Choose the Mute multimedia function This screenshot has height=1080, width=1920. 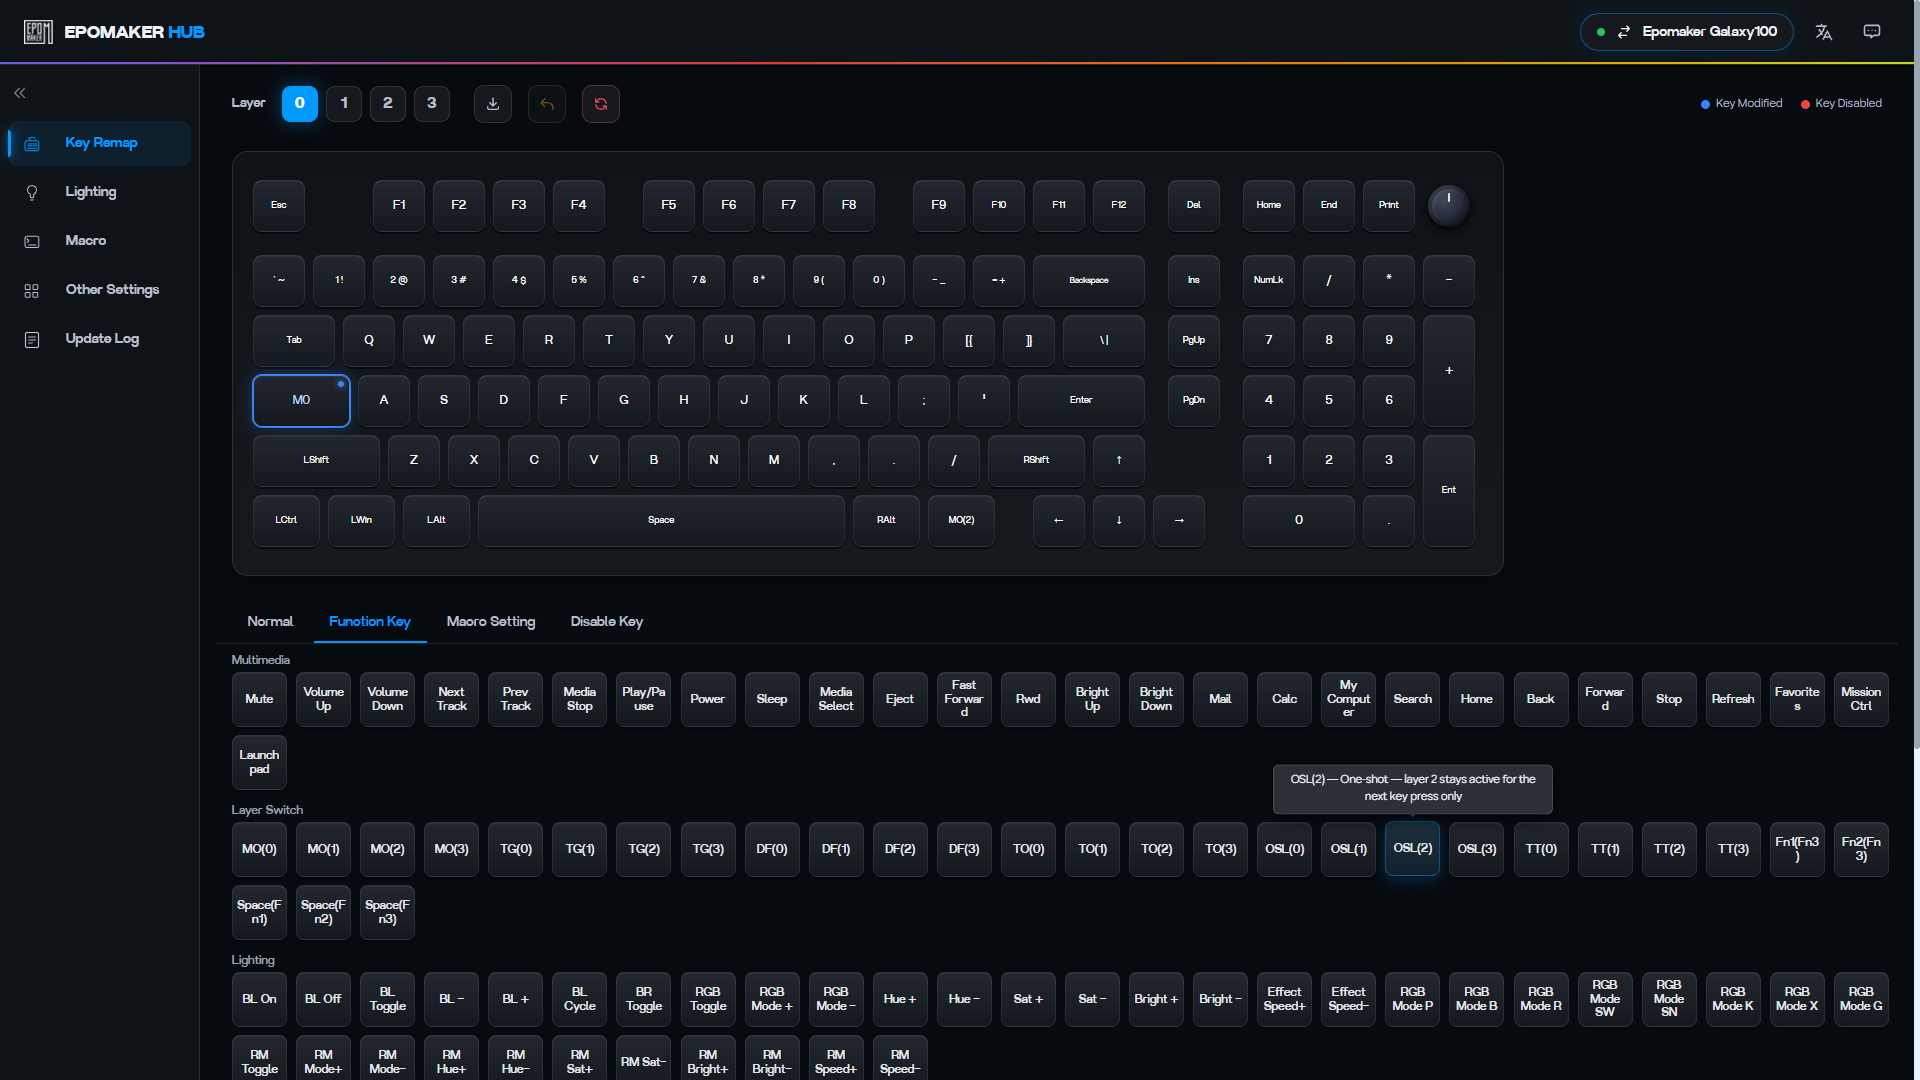point(259,700)
